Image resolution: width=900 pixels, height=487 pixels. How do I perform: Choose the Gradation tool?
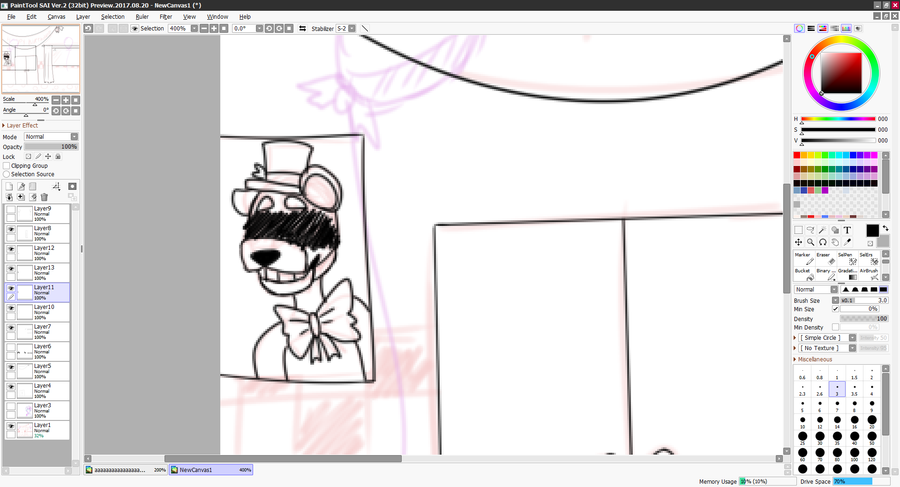tap(847, 274)
